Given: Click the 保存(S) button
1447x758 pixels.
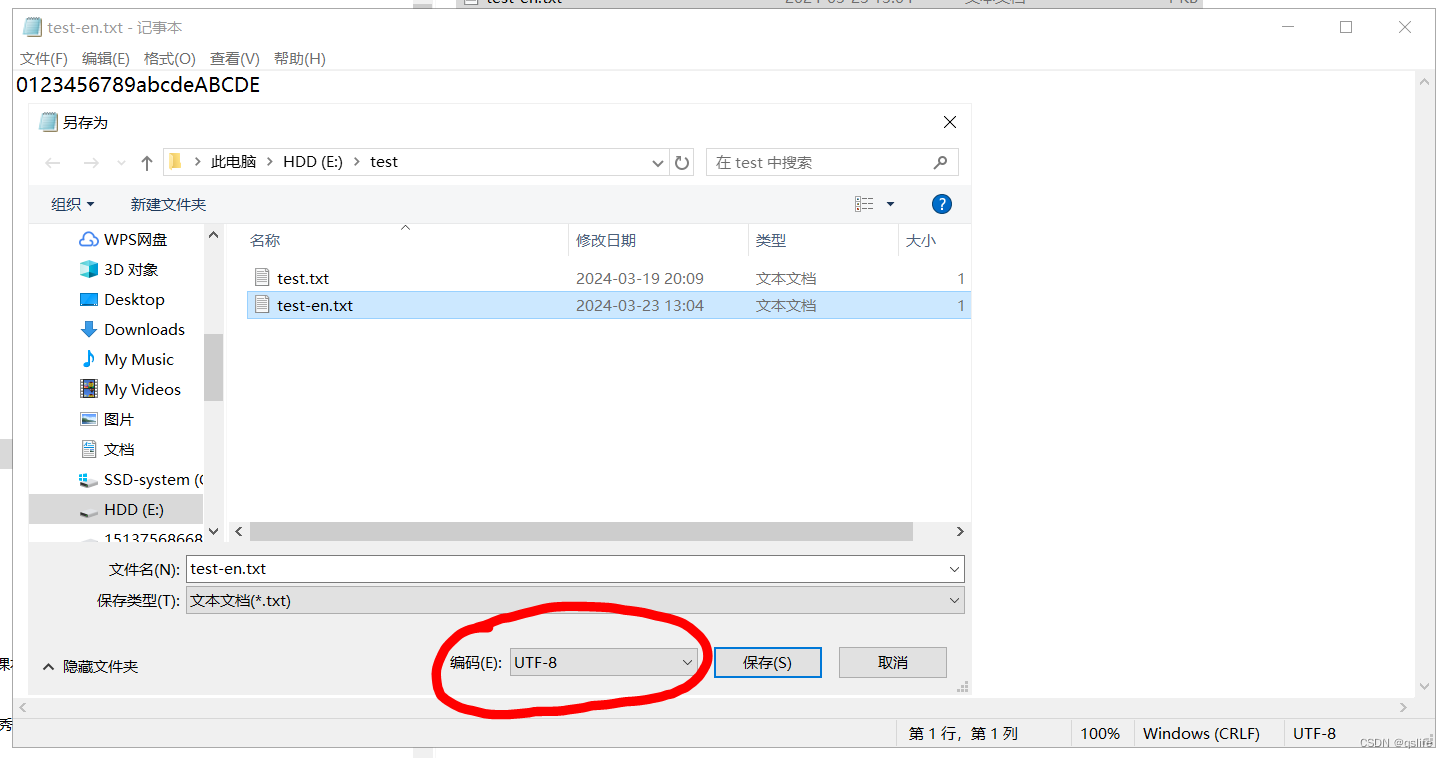Looking at the screenshot, I should tap(768, 662).
